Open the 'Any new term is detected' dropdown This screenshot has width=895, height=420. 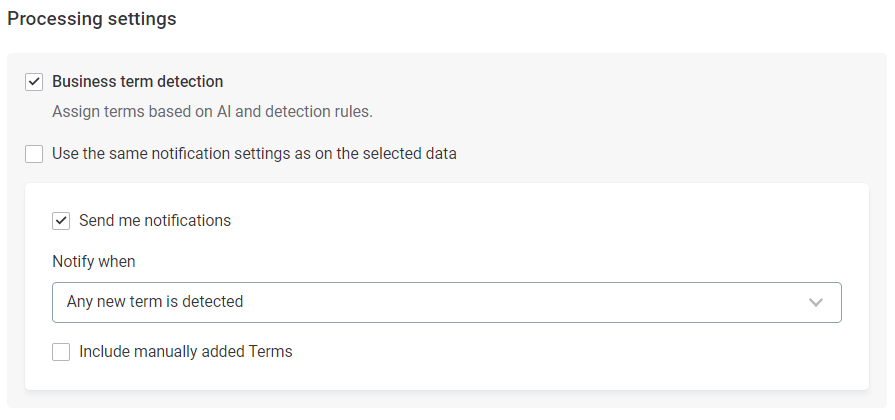click(446, 302)
